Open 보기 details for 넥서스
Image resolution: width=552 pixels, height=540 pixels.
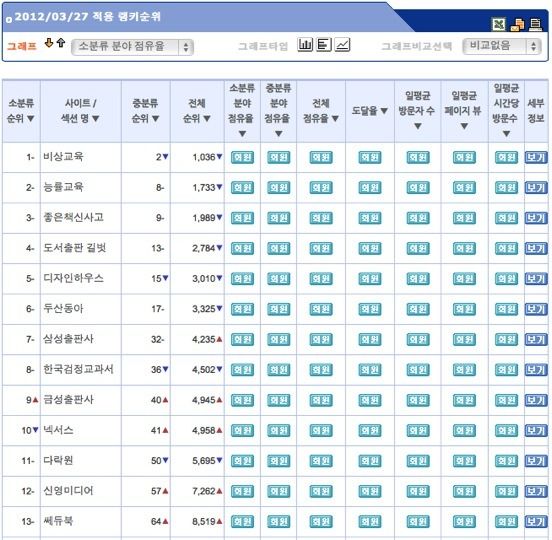pos(536,431)
